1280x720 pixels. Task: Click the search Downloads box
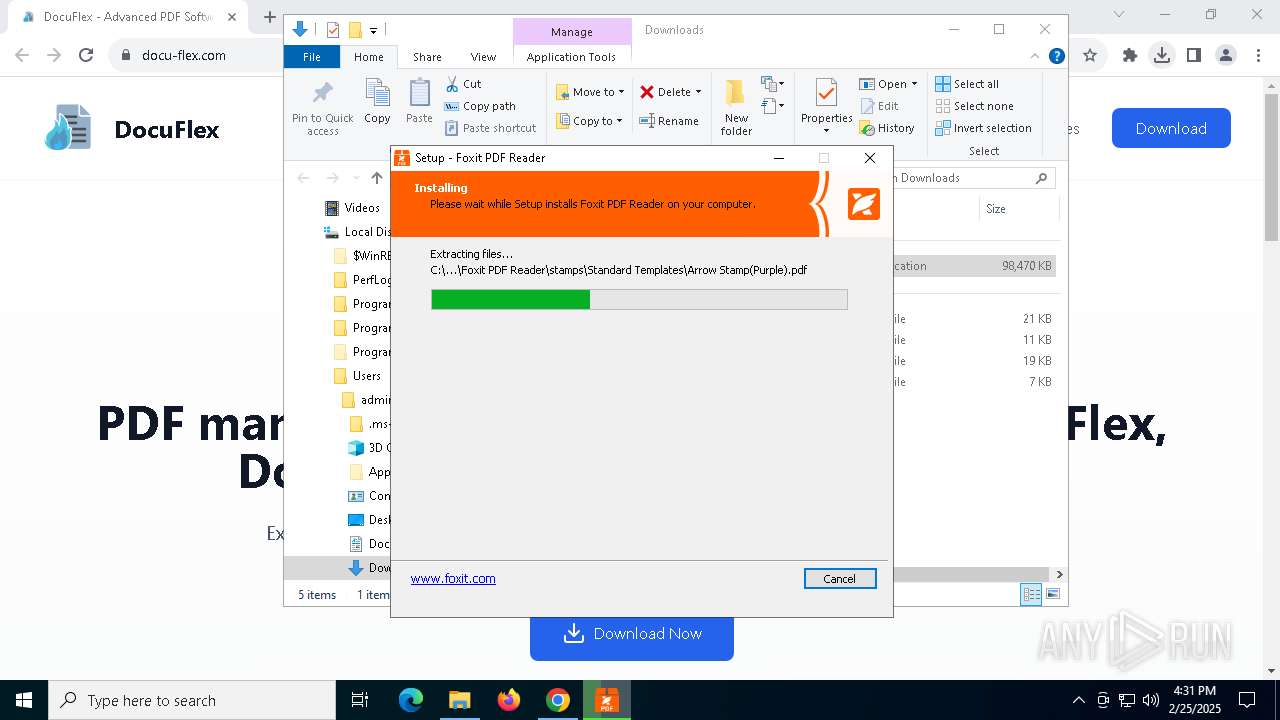[973, 178]
